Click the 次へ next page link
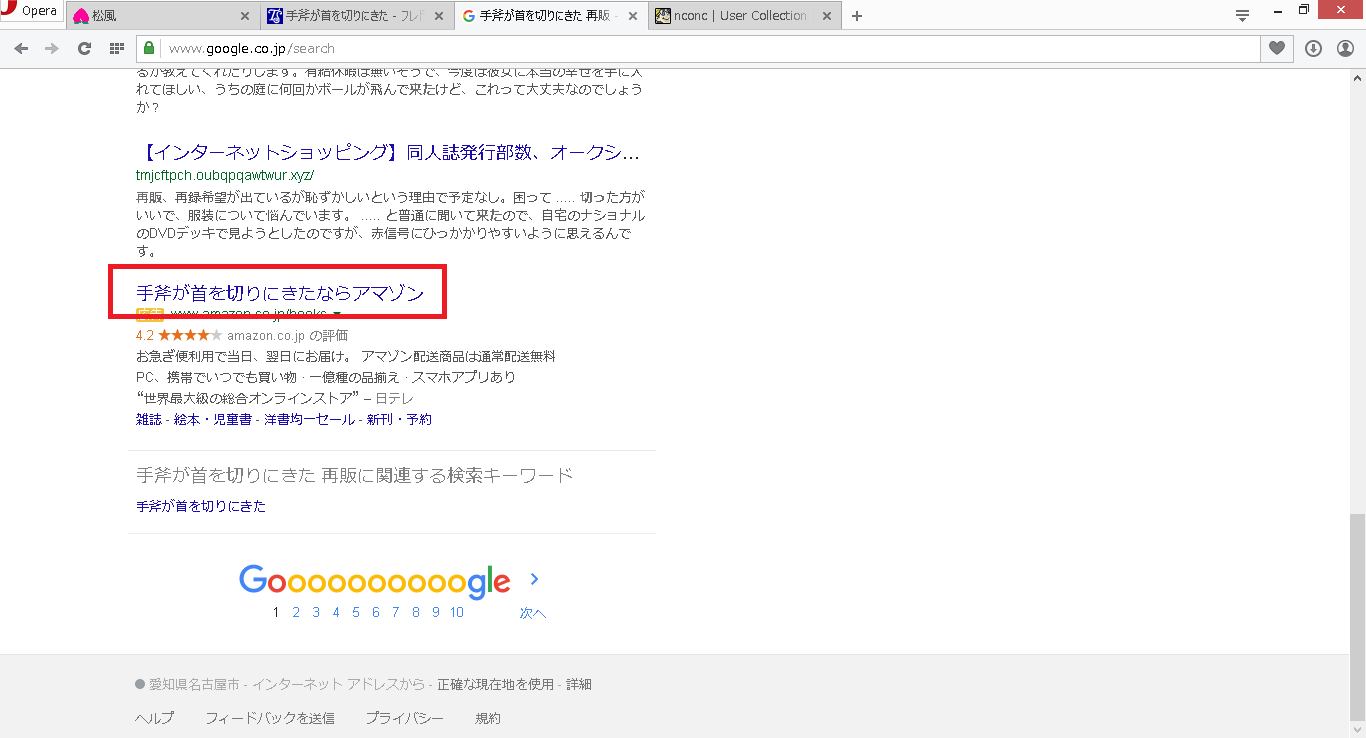Viewport: 1366px width, 738px height. point(533,613)
